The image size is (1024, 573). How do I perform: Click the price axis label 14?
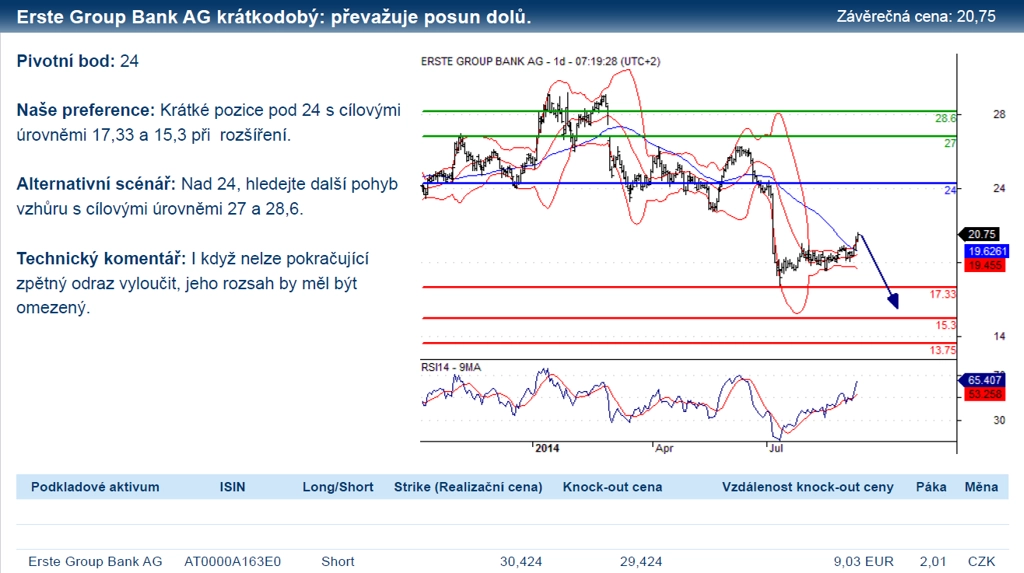[x=999, y=336]
